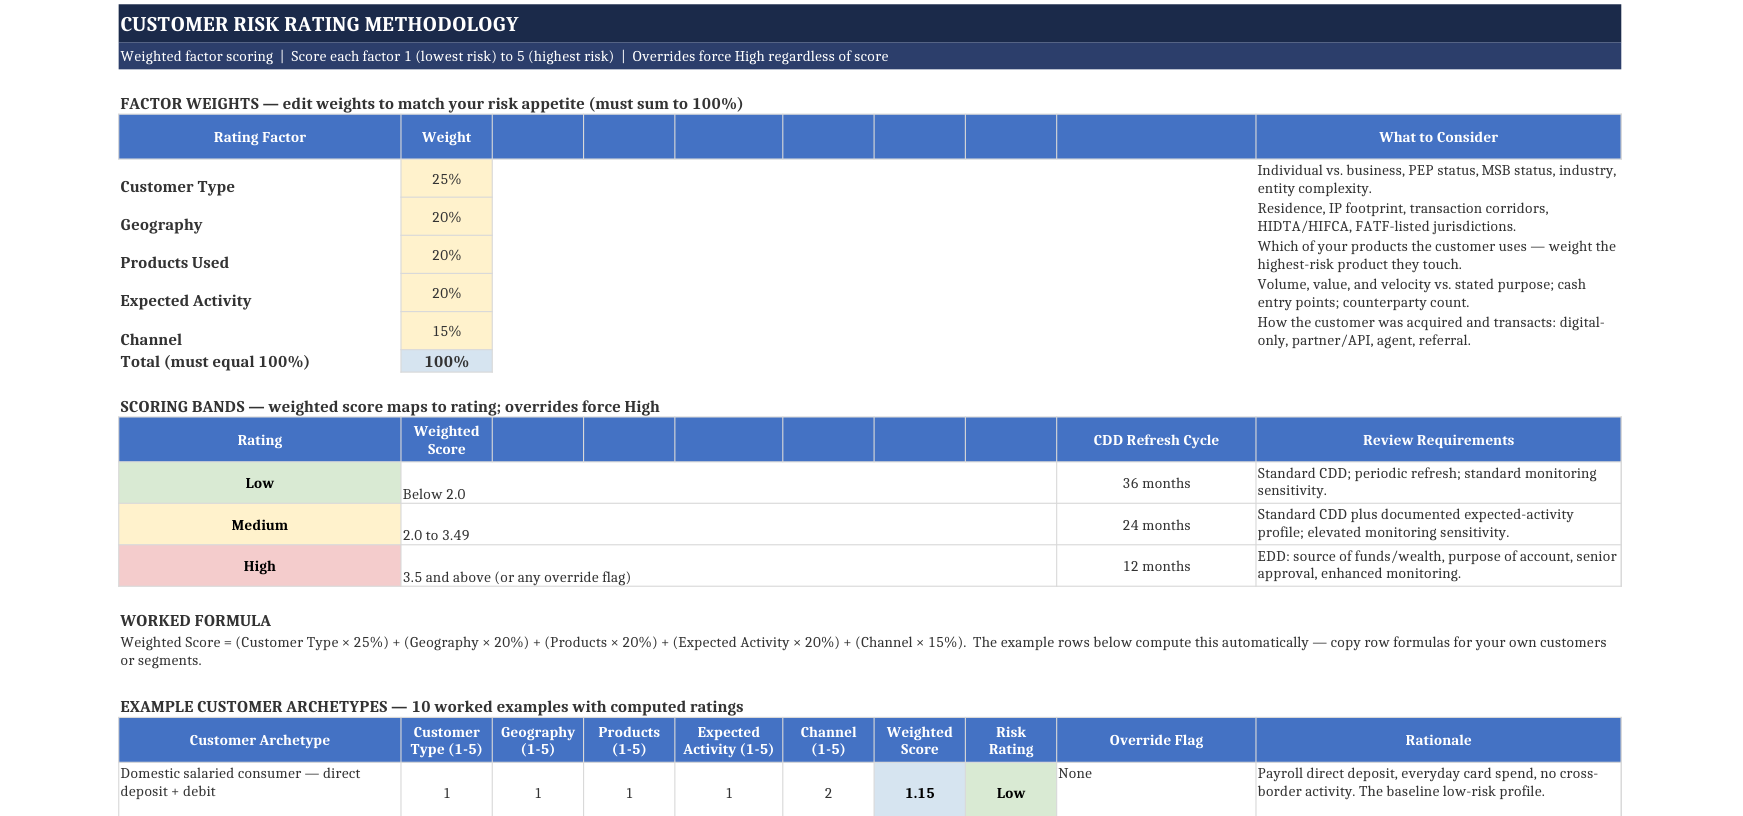Select the 'Geography' factor row label
This screenshot has height=816, width=1743.
pos(161,225)
